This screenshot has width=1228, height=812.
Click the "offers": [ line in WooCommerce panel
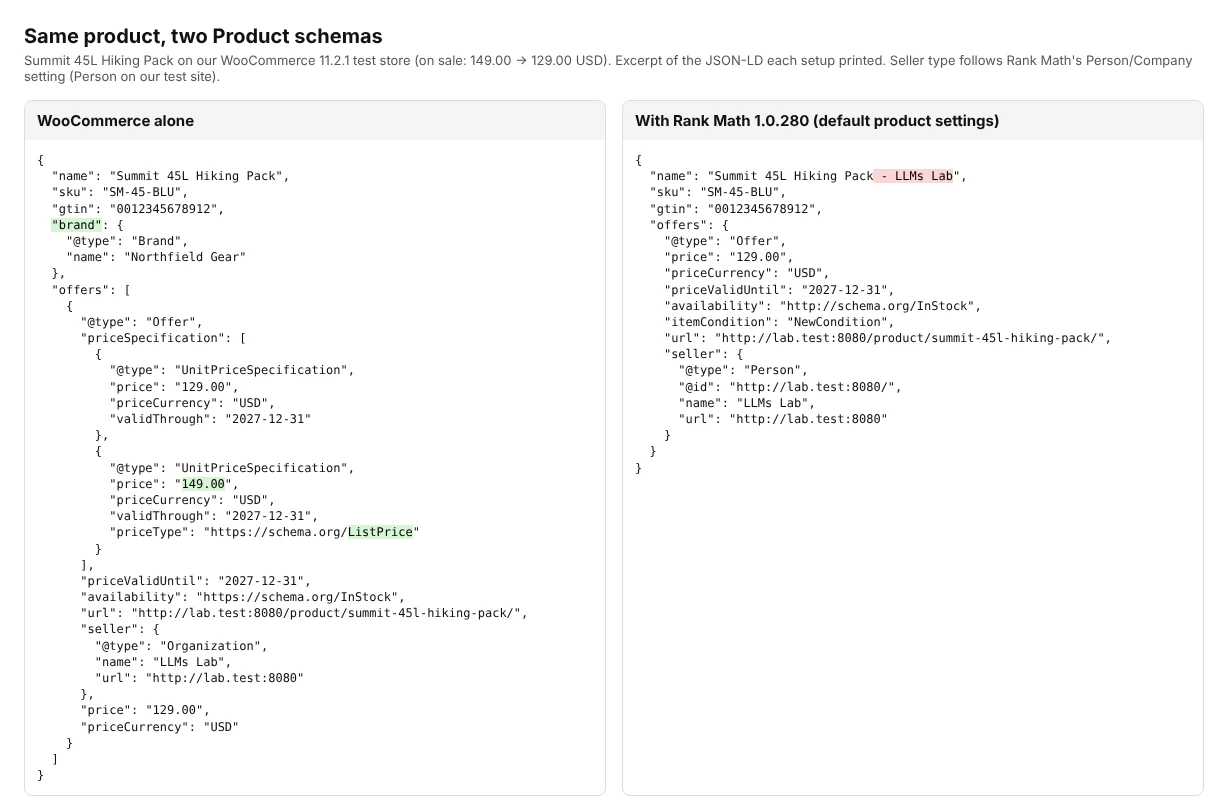(92, 290)
